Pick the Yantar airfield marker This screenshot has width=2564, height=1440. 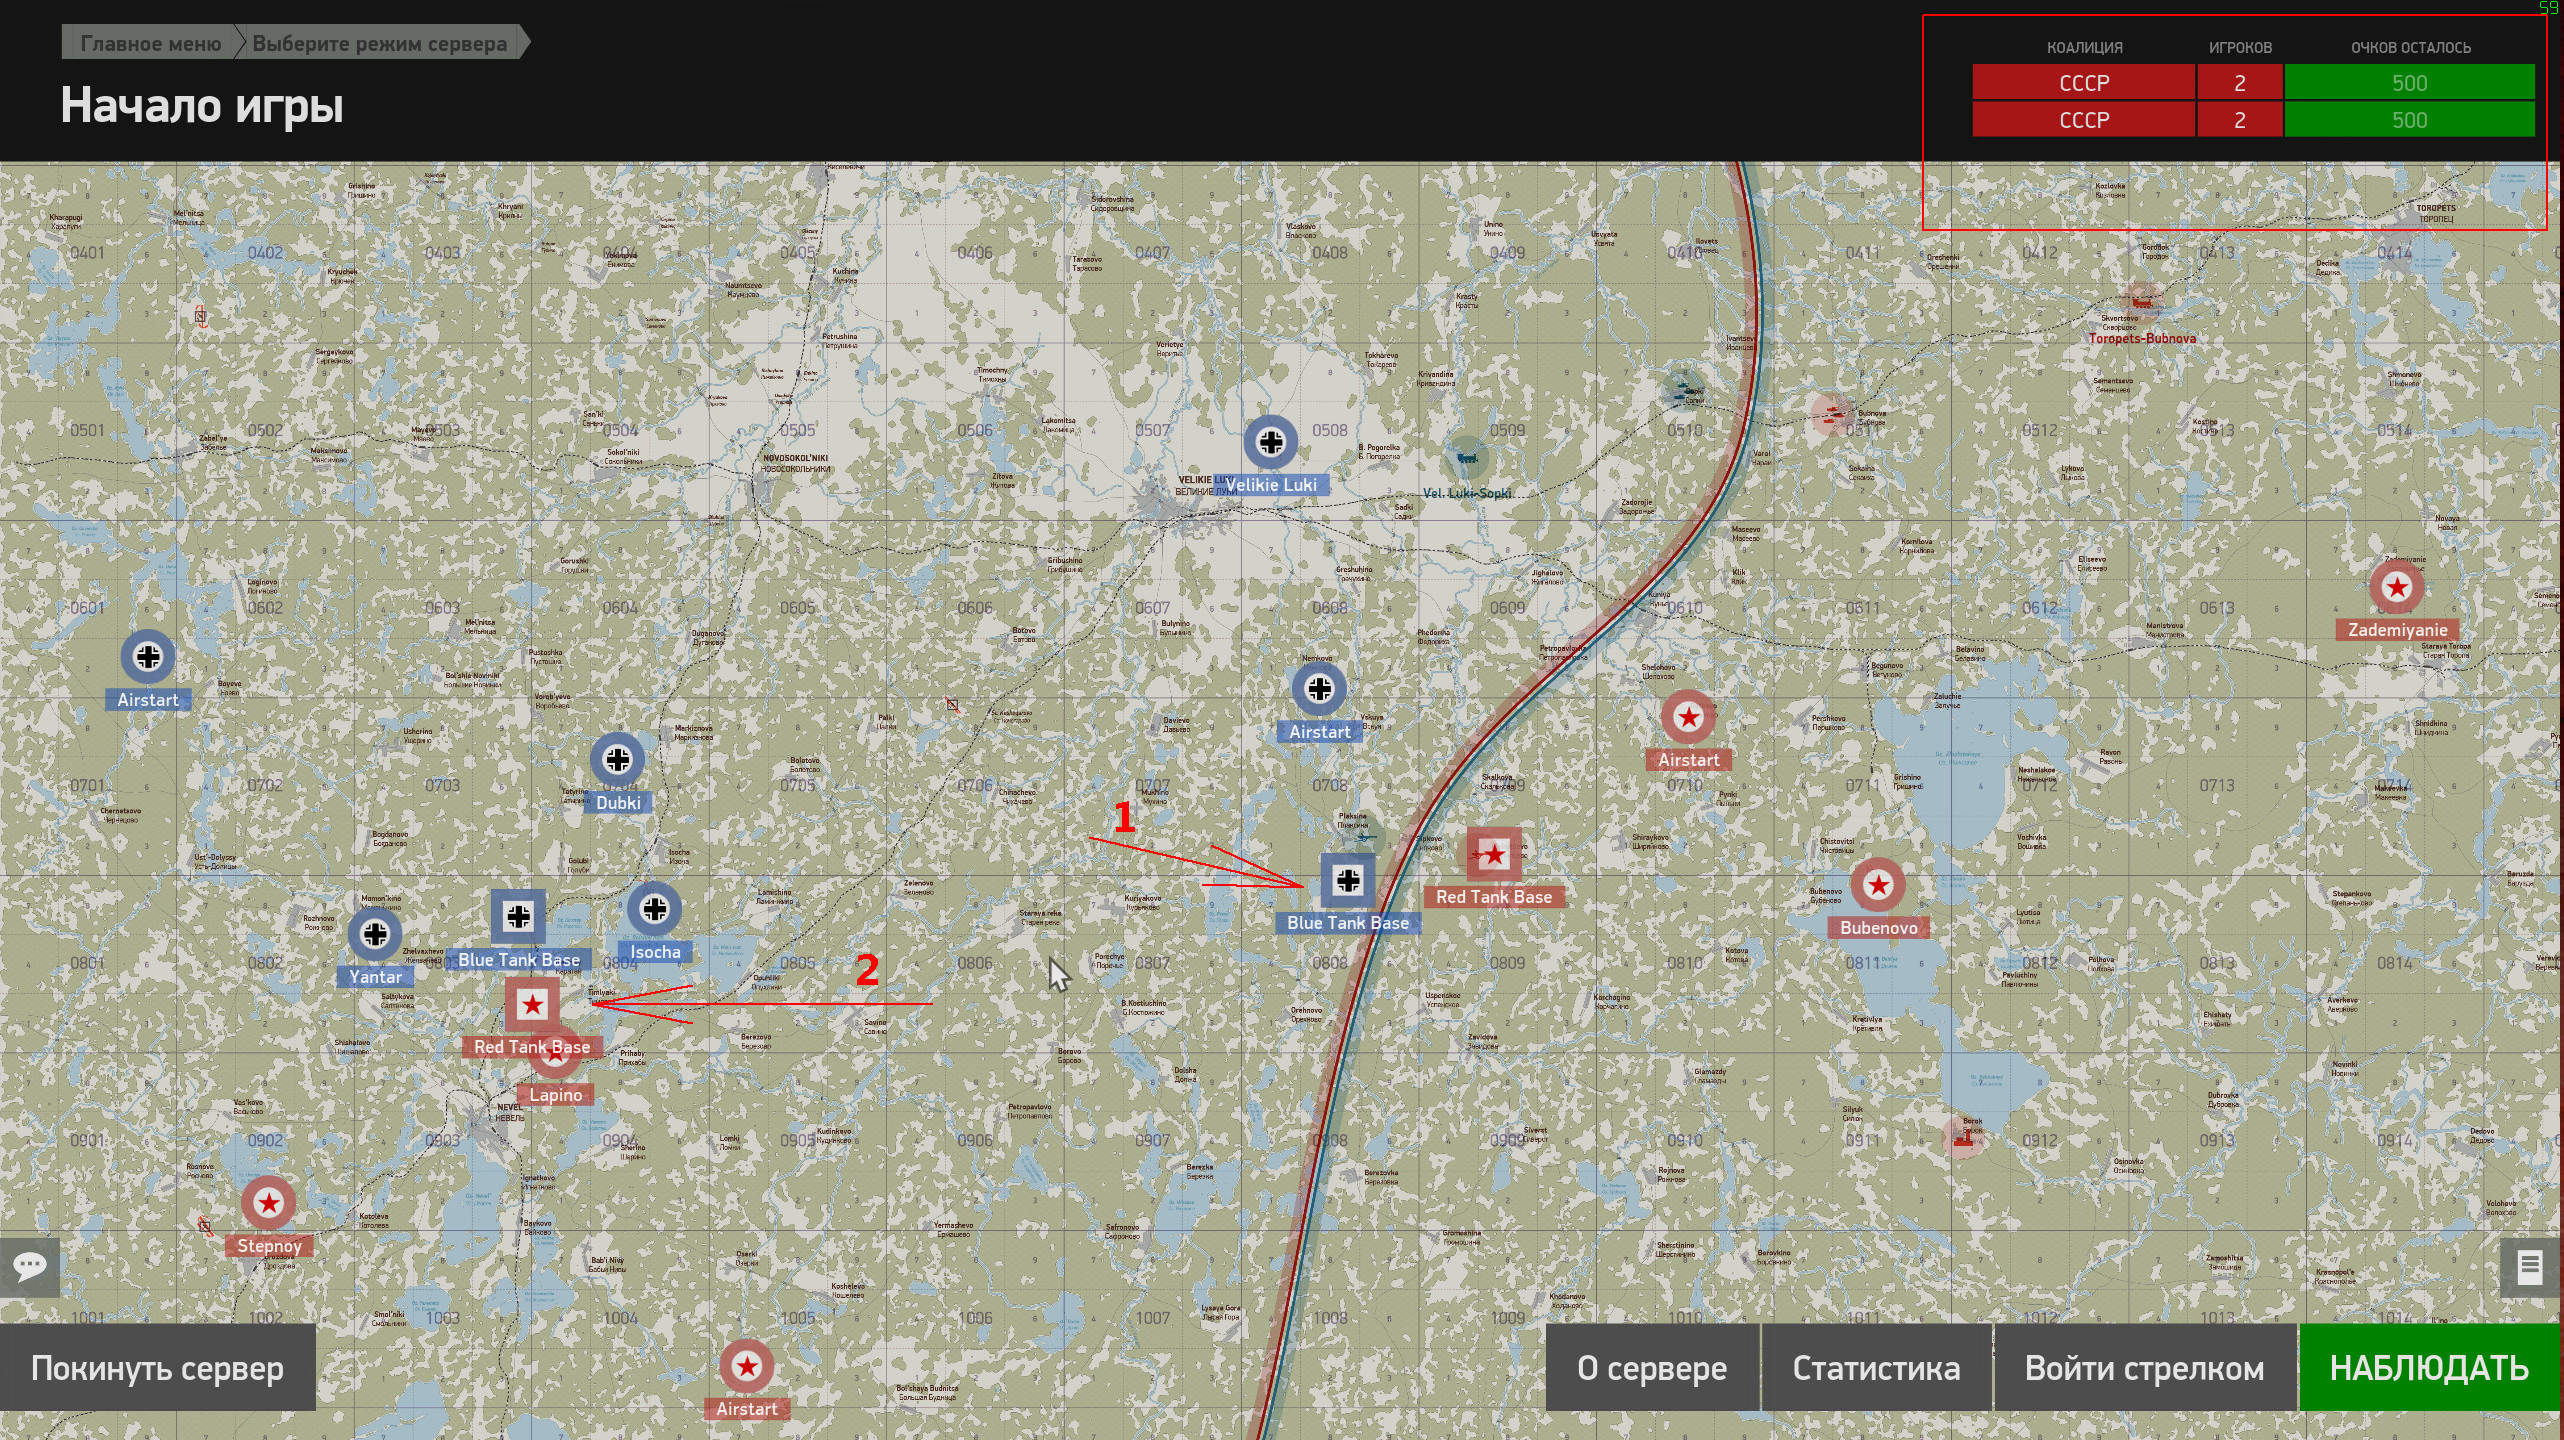(375, 934)
